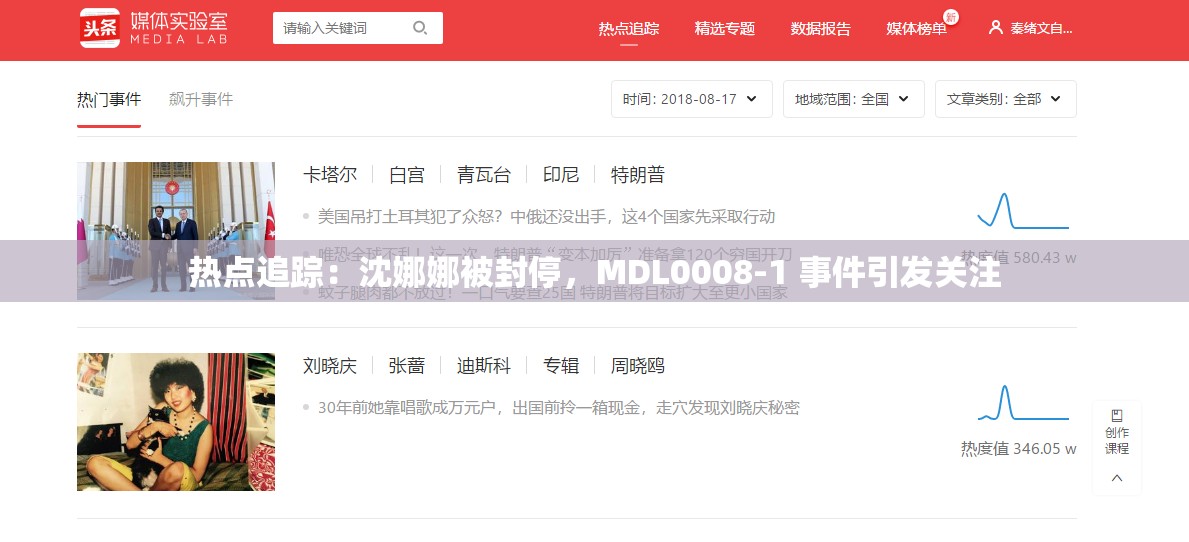Click the 印尼 keyword
The width and height of the screenshot is (1189, 542).
click(x=561, y=175)
